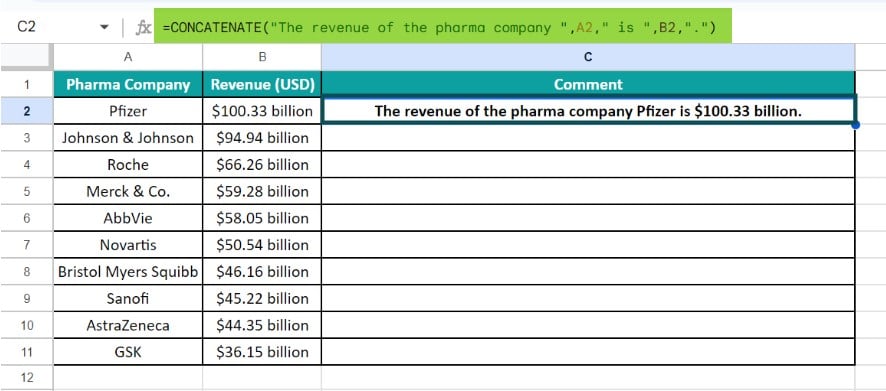Image resolution: width=886 pixels, height=391 pixels.
Task: Select the empty comment cell beside AstraZeneca
Action: coord(588,325)
